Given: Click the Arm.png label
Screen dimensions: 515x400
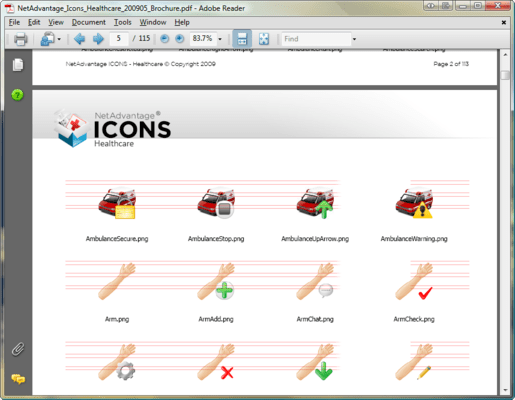Looking at the screenshot, I should [x=117, y=319].
